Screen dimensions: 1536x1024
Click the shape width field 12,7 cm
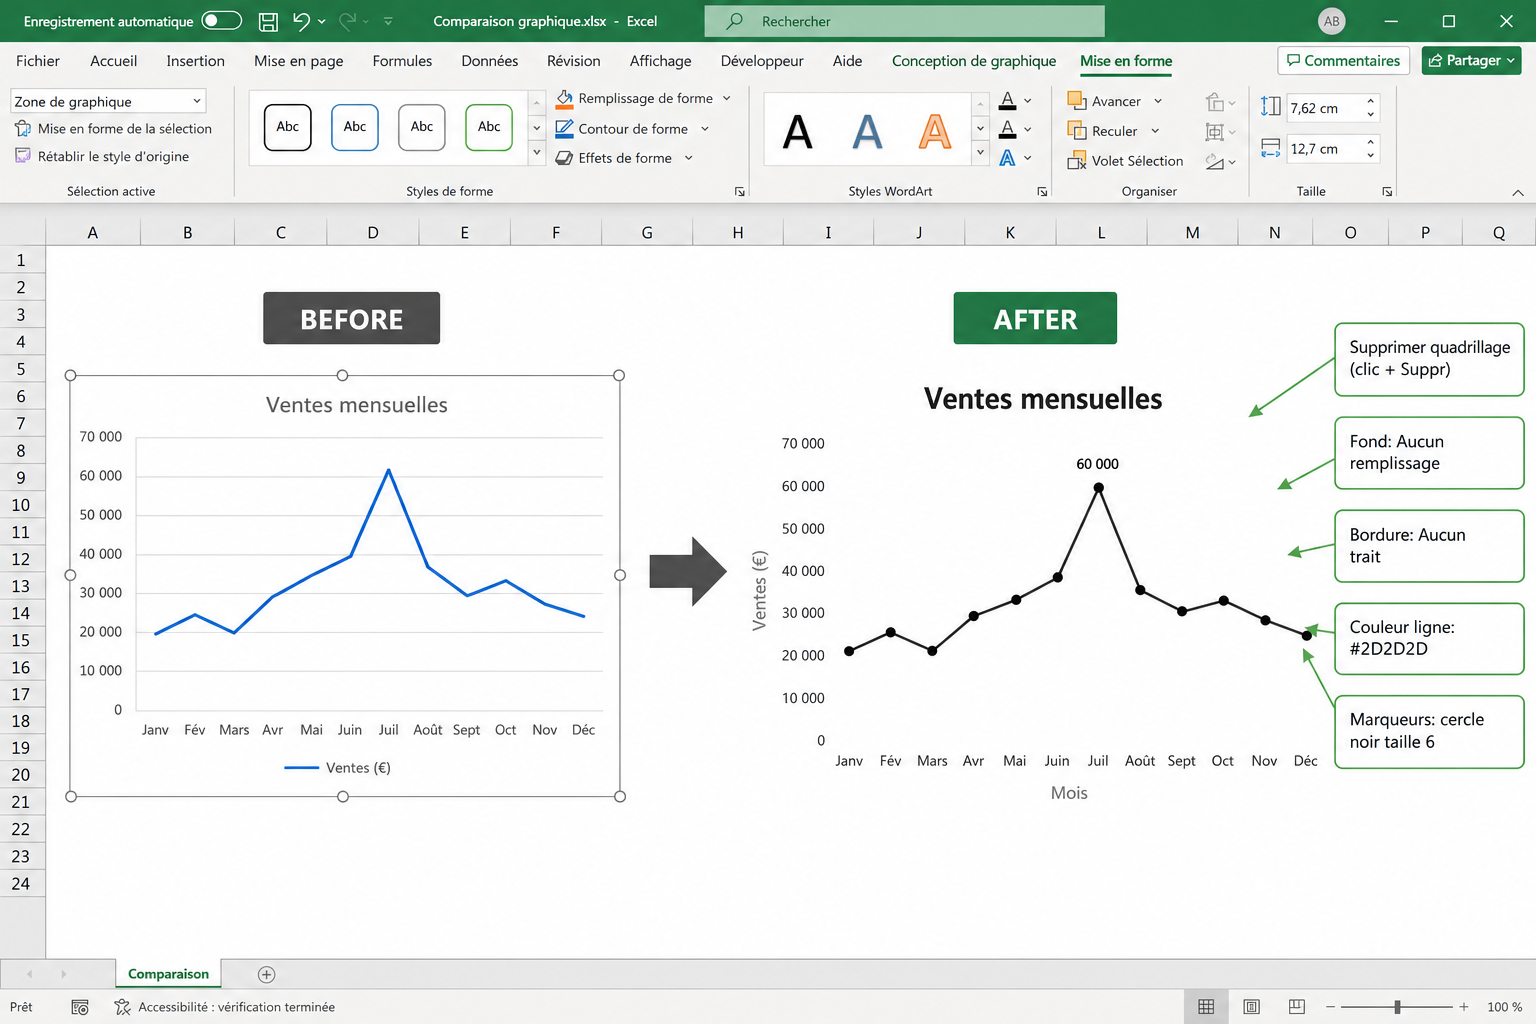1323,149
